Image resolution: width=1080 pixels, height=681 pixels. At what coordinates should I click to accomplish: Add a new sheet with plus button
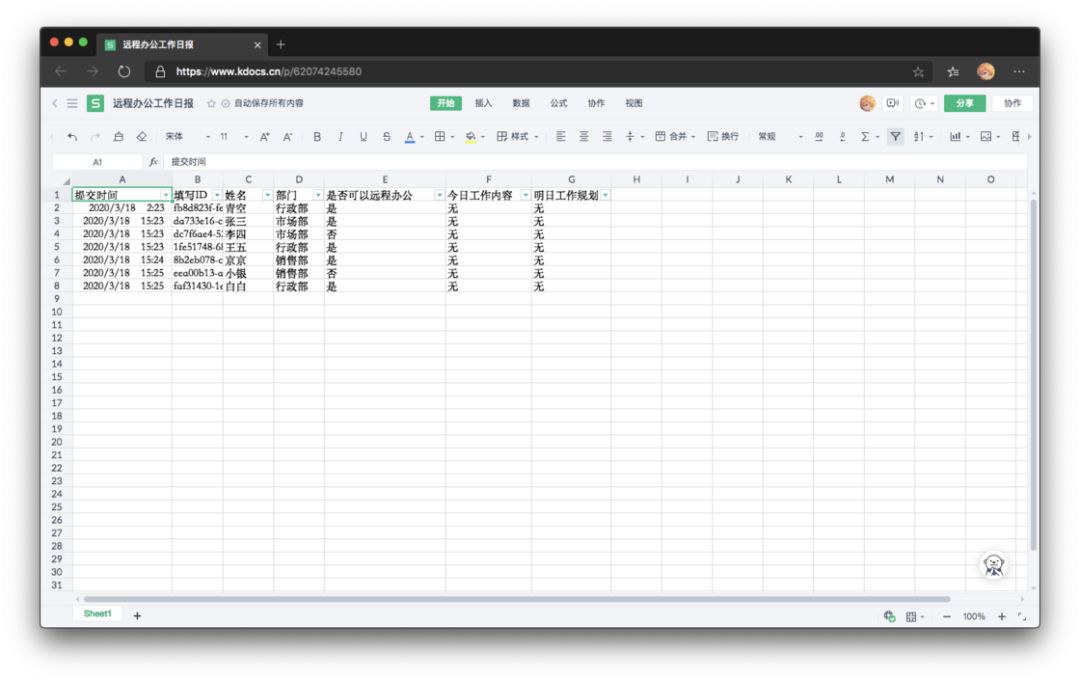(137, 616)
